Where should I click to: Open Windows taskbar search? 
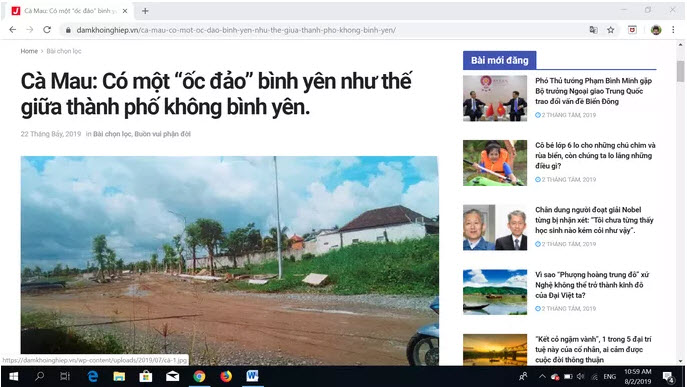point(39,376)
